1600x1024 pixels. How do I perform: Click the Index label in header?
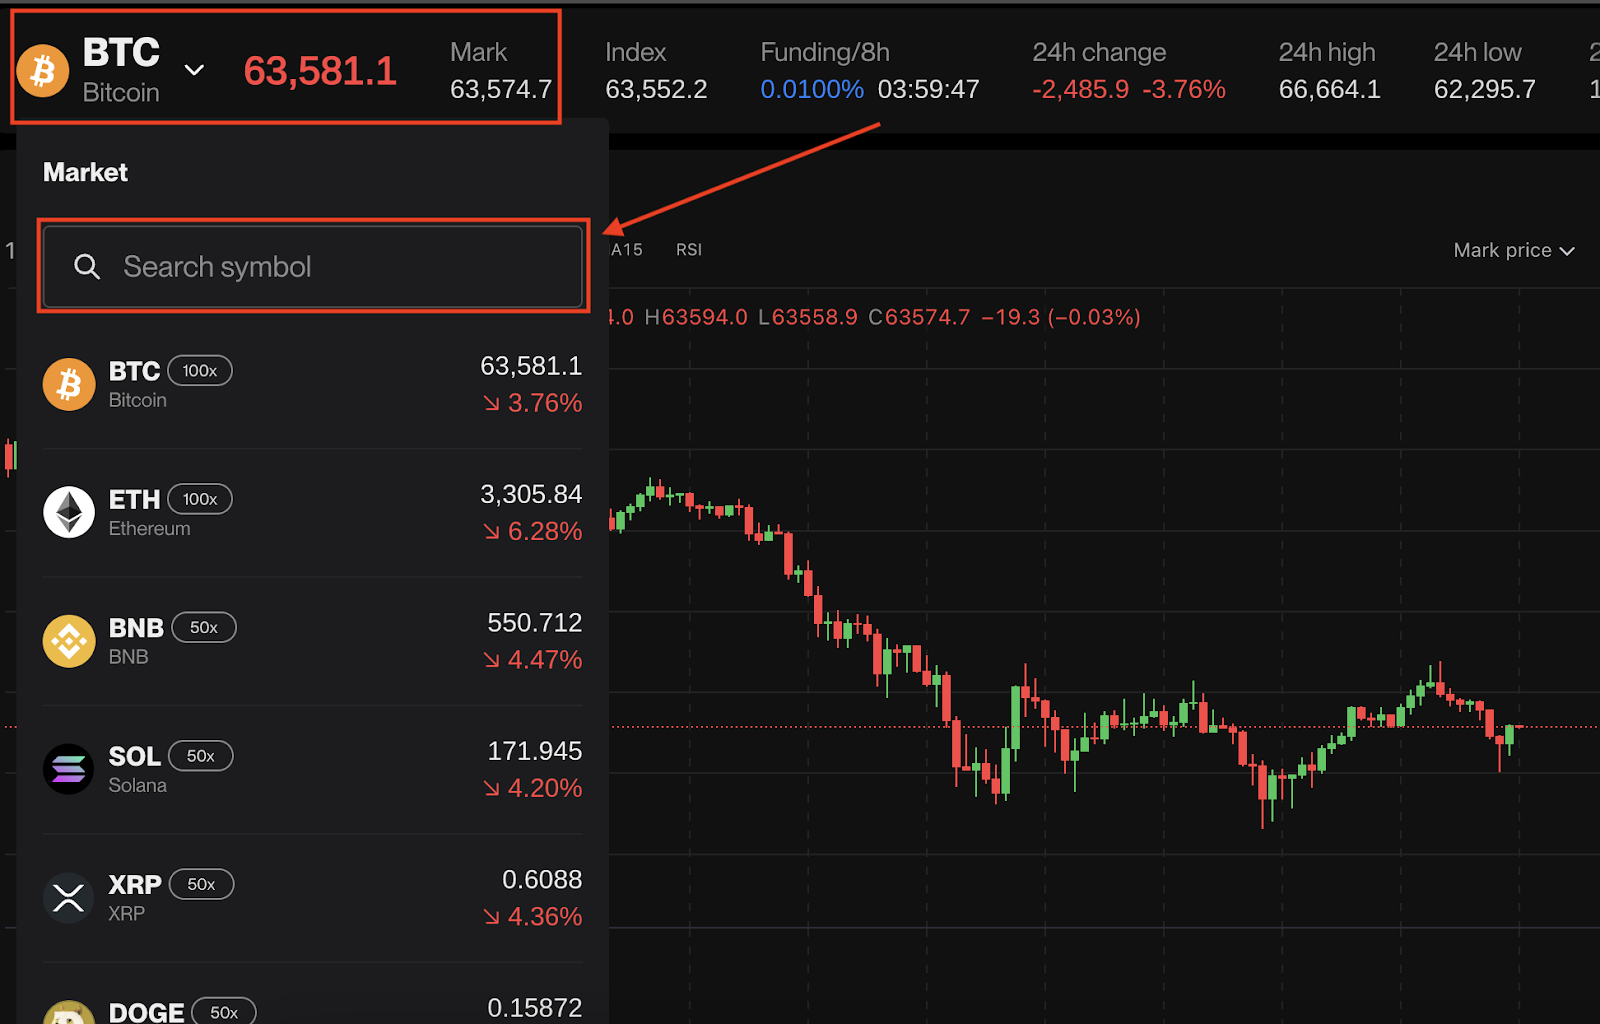point(636,52)
